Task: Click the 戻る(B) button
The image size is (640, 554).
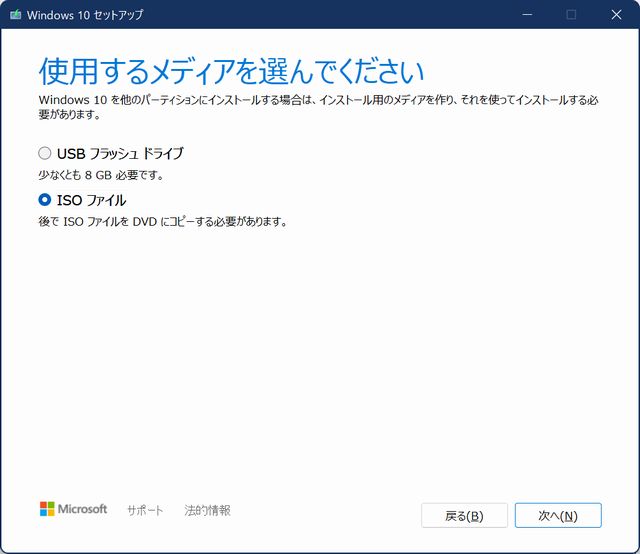Action: click(x=464, y=516)
